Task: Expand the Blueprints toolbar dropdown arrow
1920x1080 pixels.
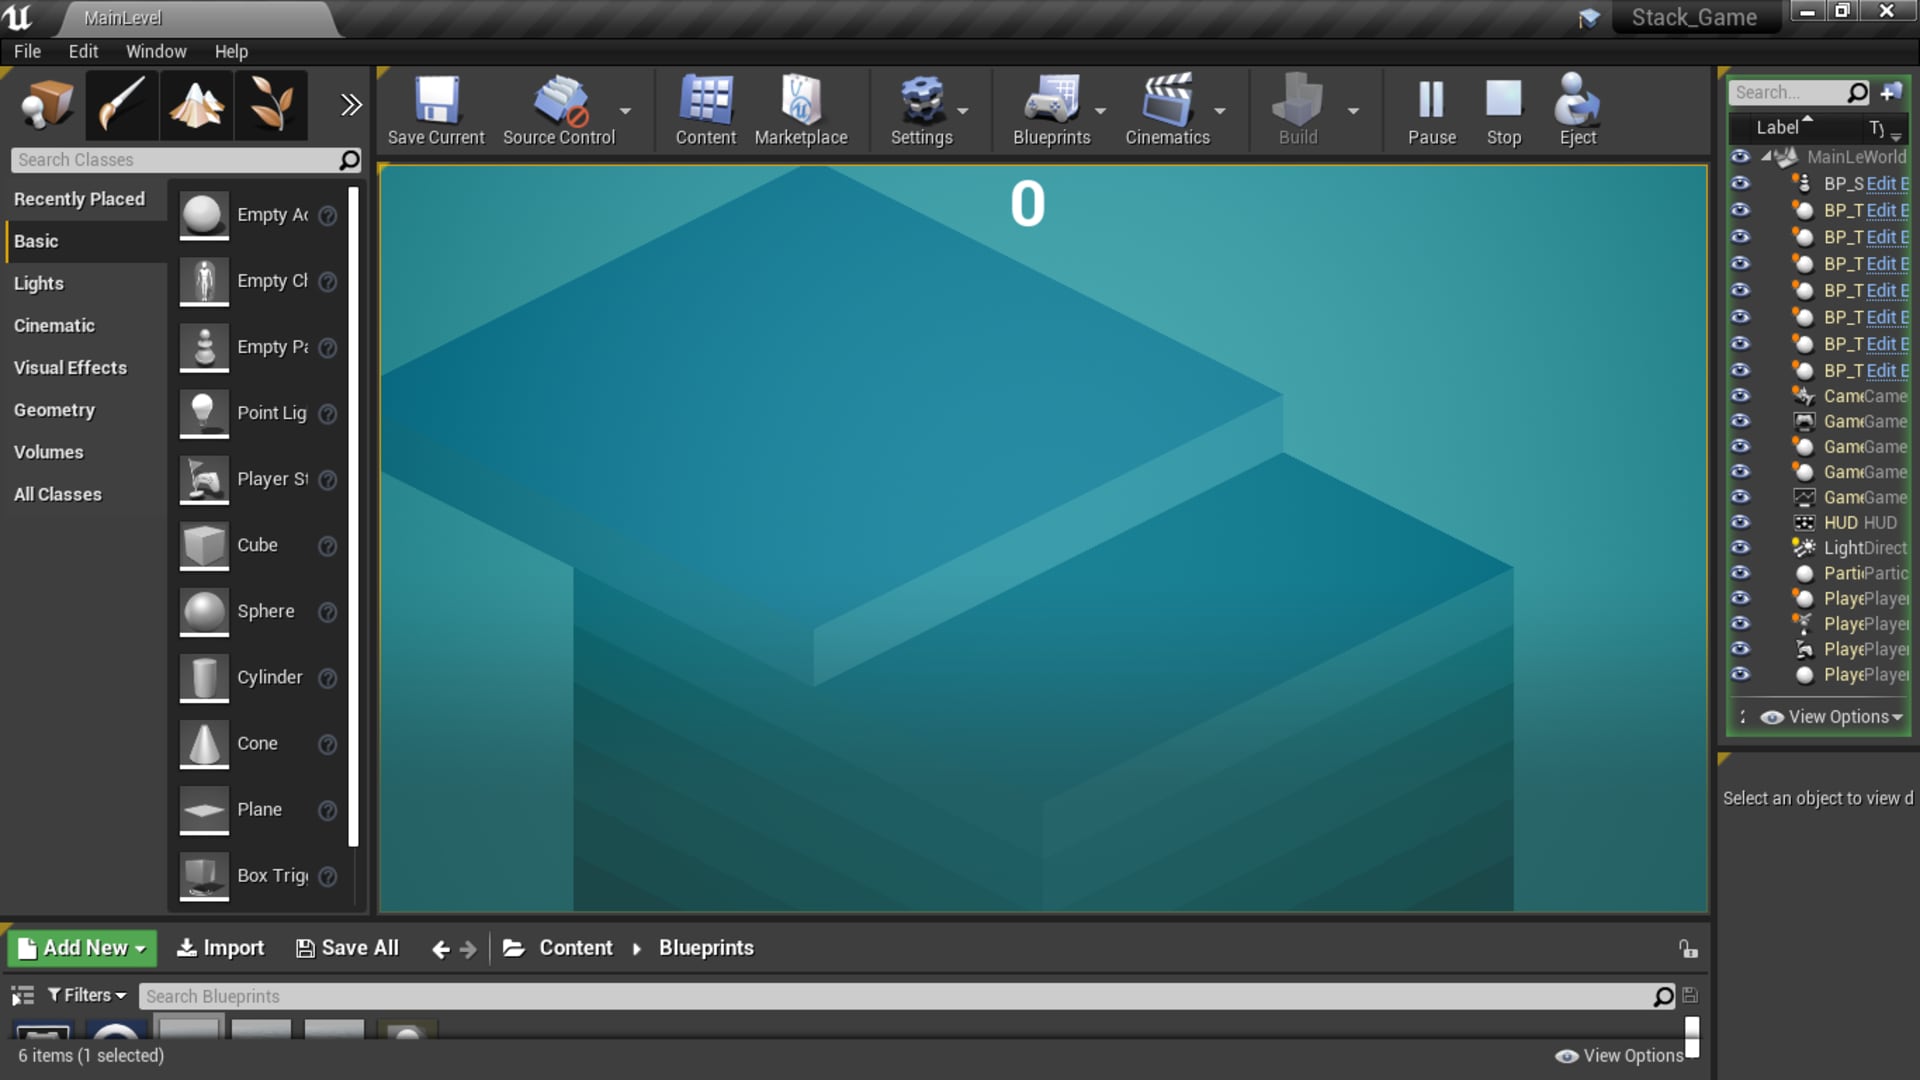Action: [1100, 111]
